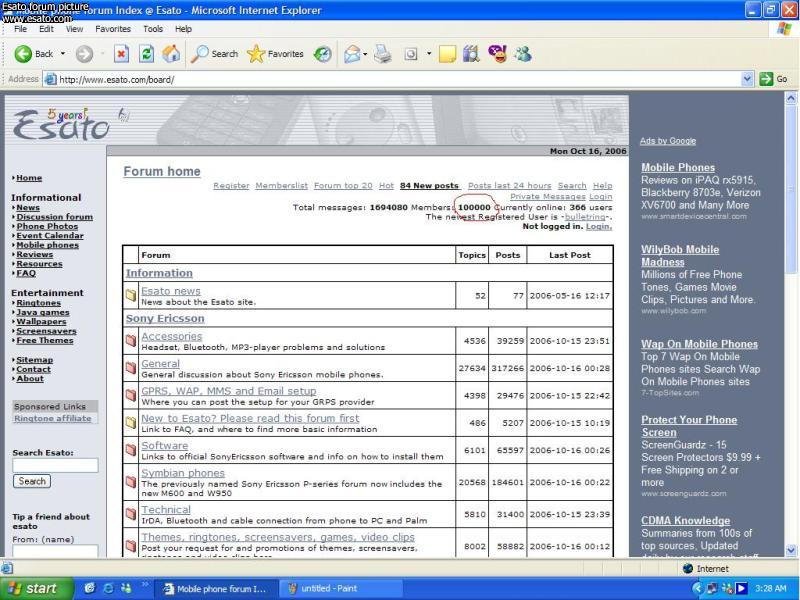Click the folder icon beside Esato news
Image resolution: width=800 pixels, height=600 pixels.
click(131, 295)
